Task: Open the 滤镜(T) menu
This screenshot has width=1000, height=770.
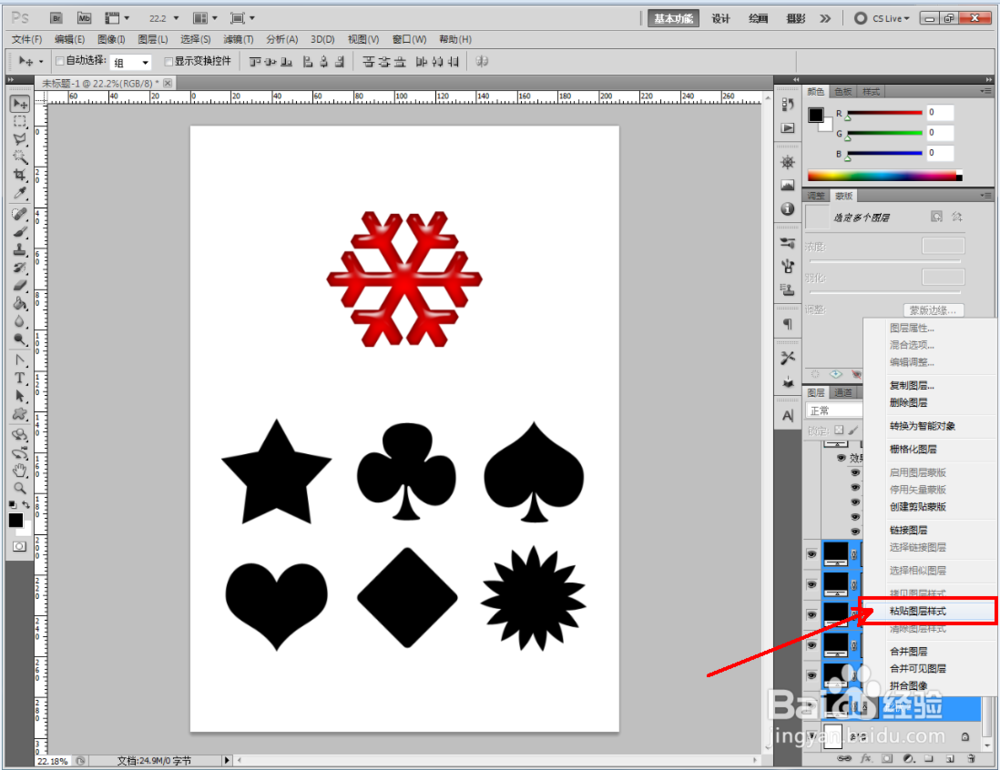Action: [239, 40]
